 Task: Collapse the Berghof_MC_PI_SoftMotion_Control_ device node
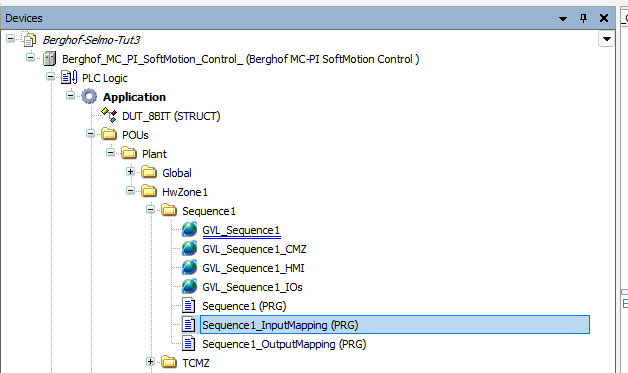tap(30, 57)
